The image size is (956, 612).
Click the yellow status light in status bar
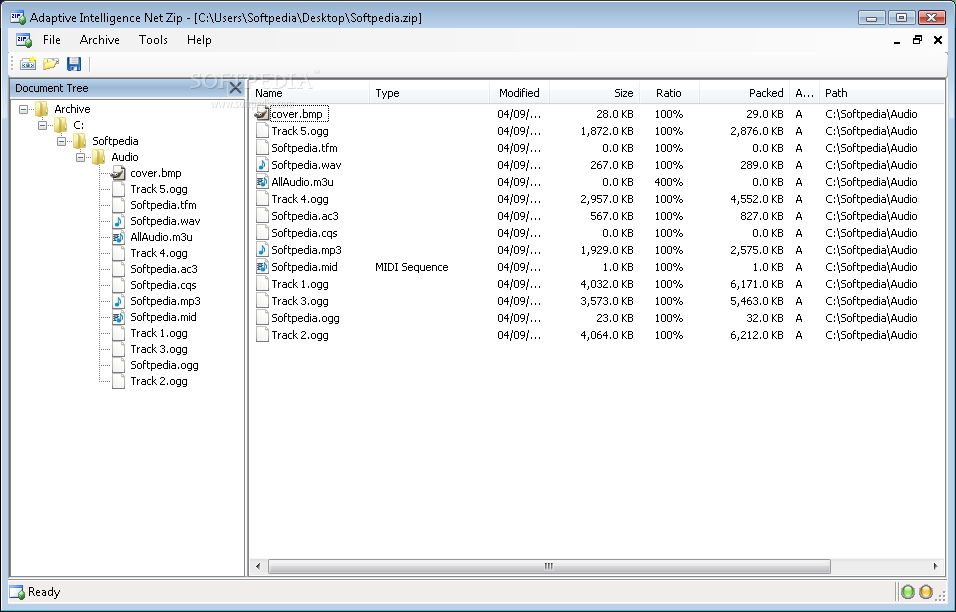(x=926, y=591)
